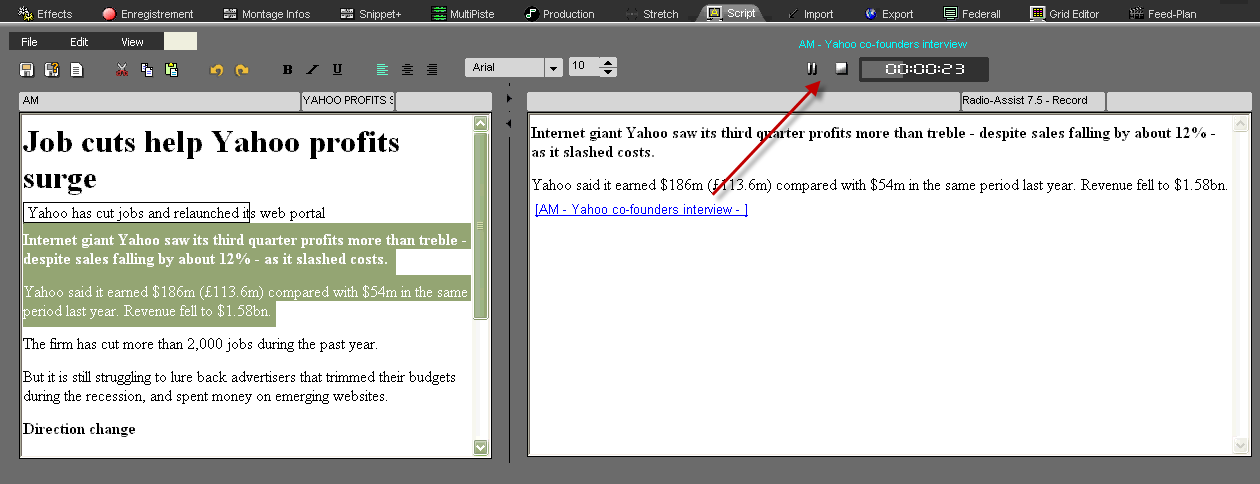The height and width of the screenshot is (484, 1260).
Task: Undo the last edit
Action: click(216, 69)
